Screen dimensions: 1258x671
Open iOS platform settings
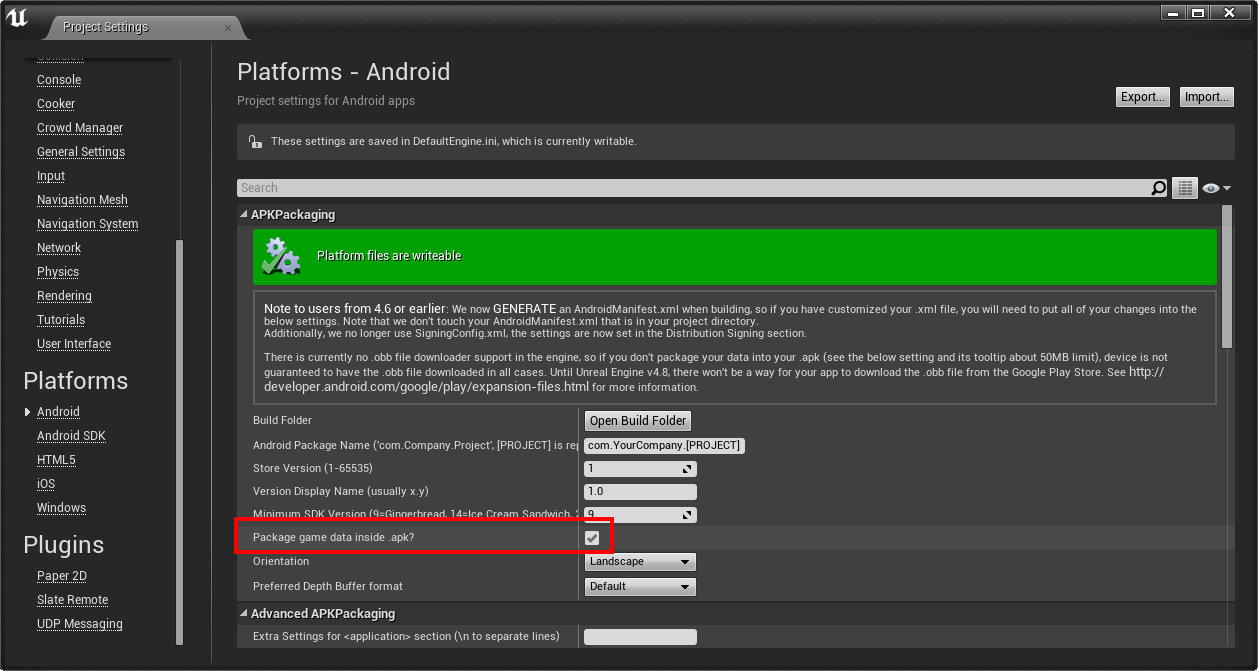[x=46, y=484]
